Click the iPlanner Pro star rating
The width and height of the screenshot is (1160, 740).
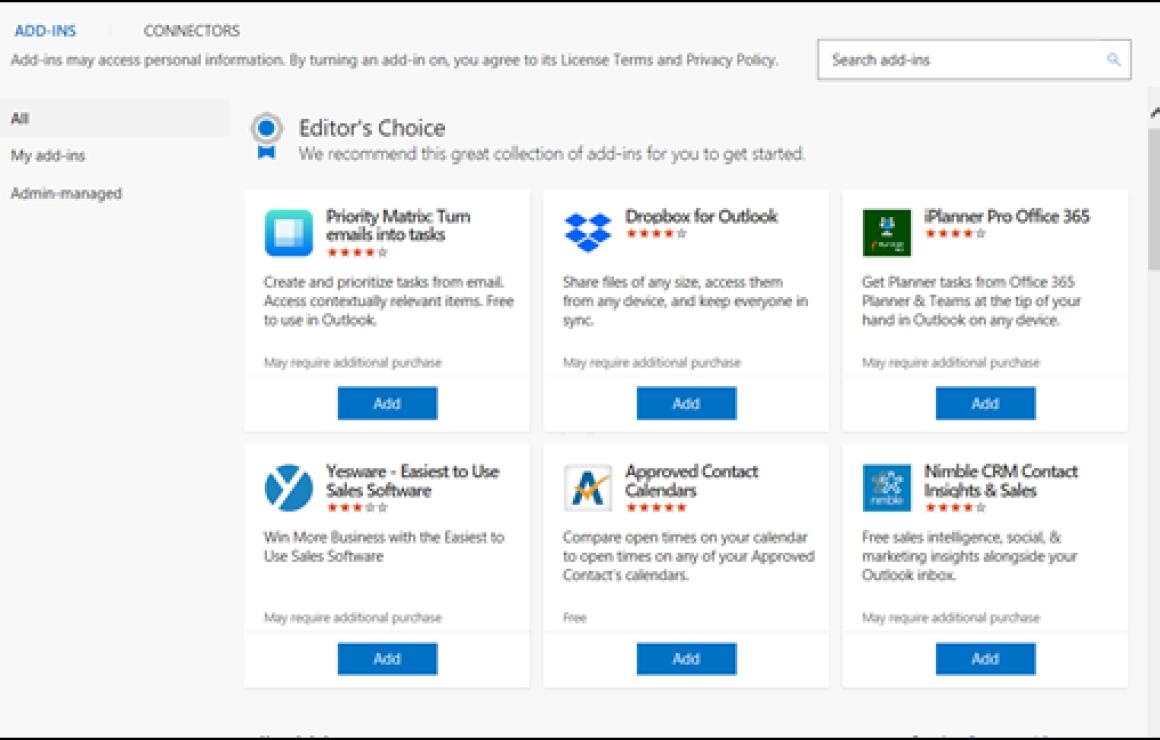tap(955, 234)
